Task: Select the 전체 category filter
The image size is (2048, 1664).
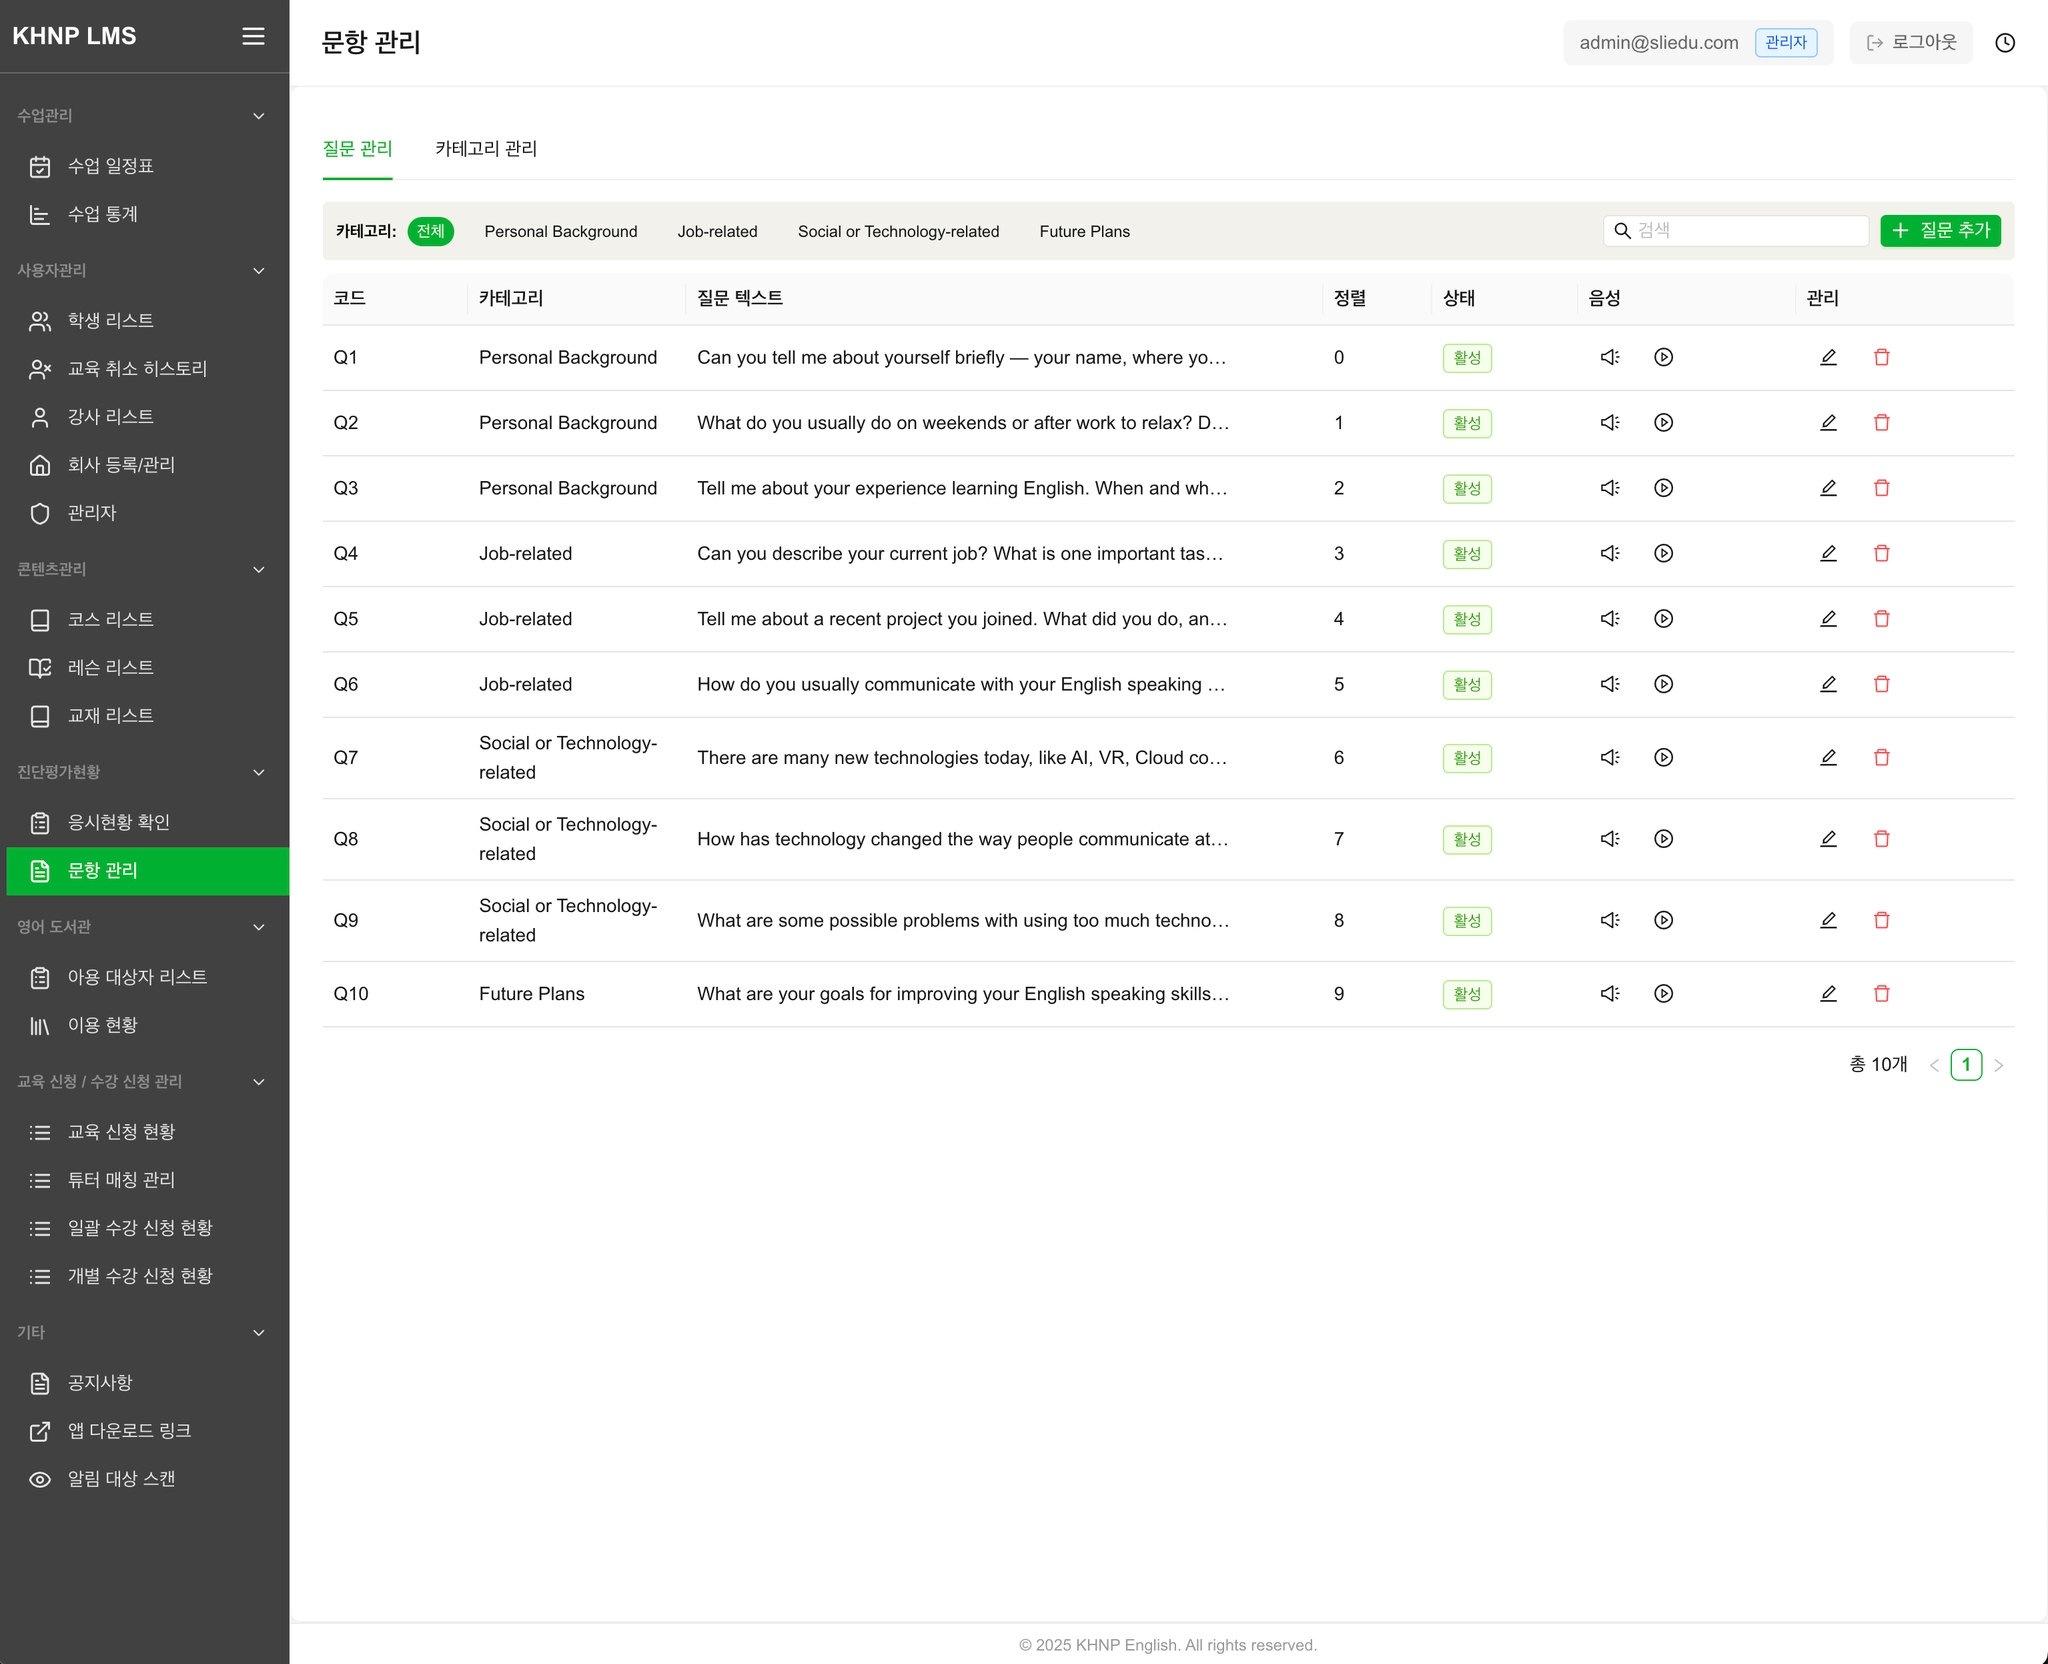Action: click(430, 231)
